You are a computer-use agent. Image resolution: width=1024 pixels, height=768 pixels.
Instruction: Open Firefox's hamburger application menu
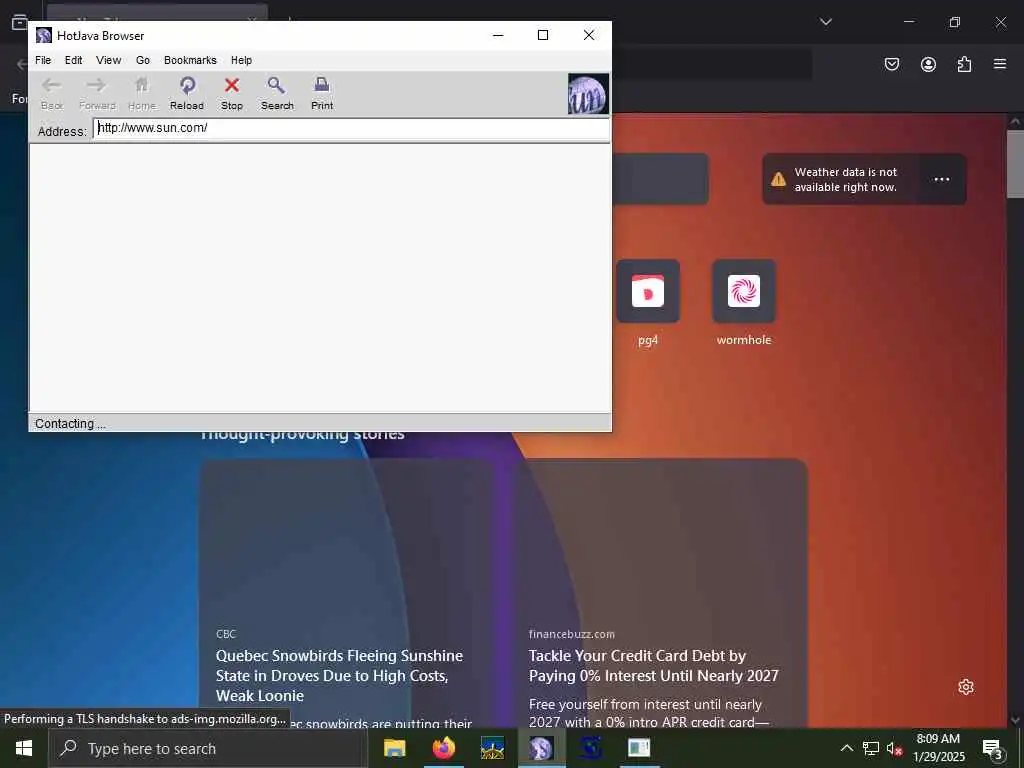[1000, 64]
